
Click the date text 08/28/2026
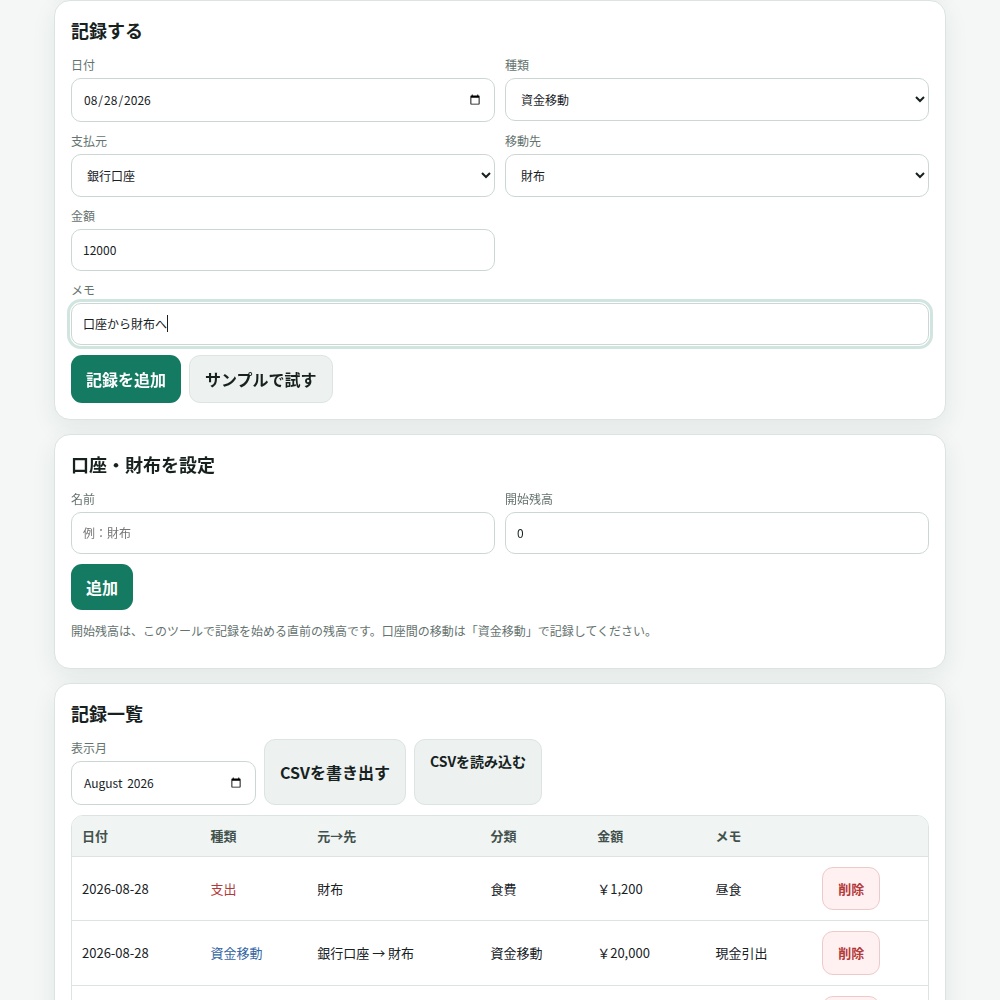[x=117, y=101]
